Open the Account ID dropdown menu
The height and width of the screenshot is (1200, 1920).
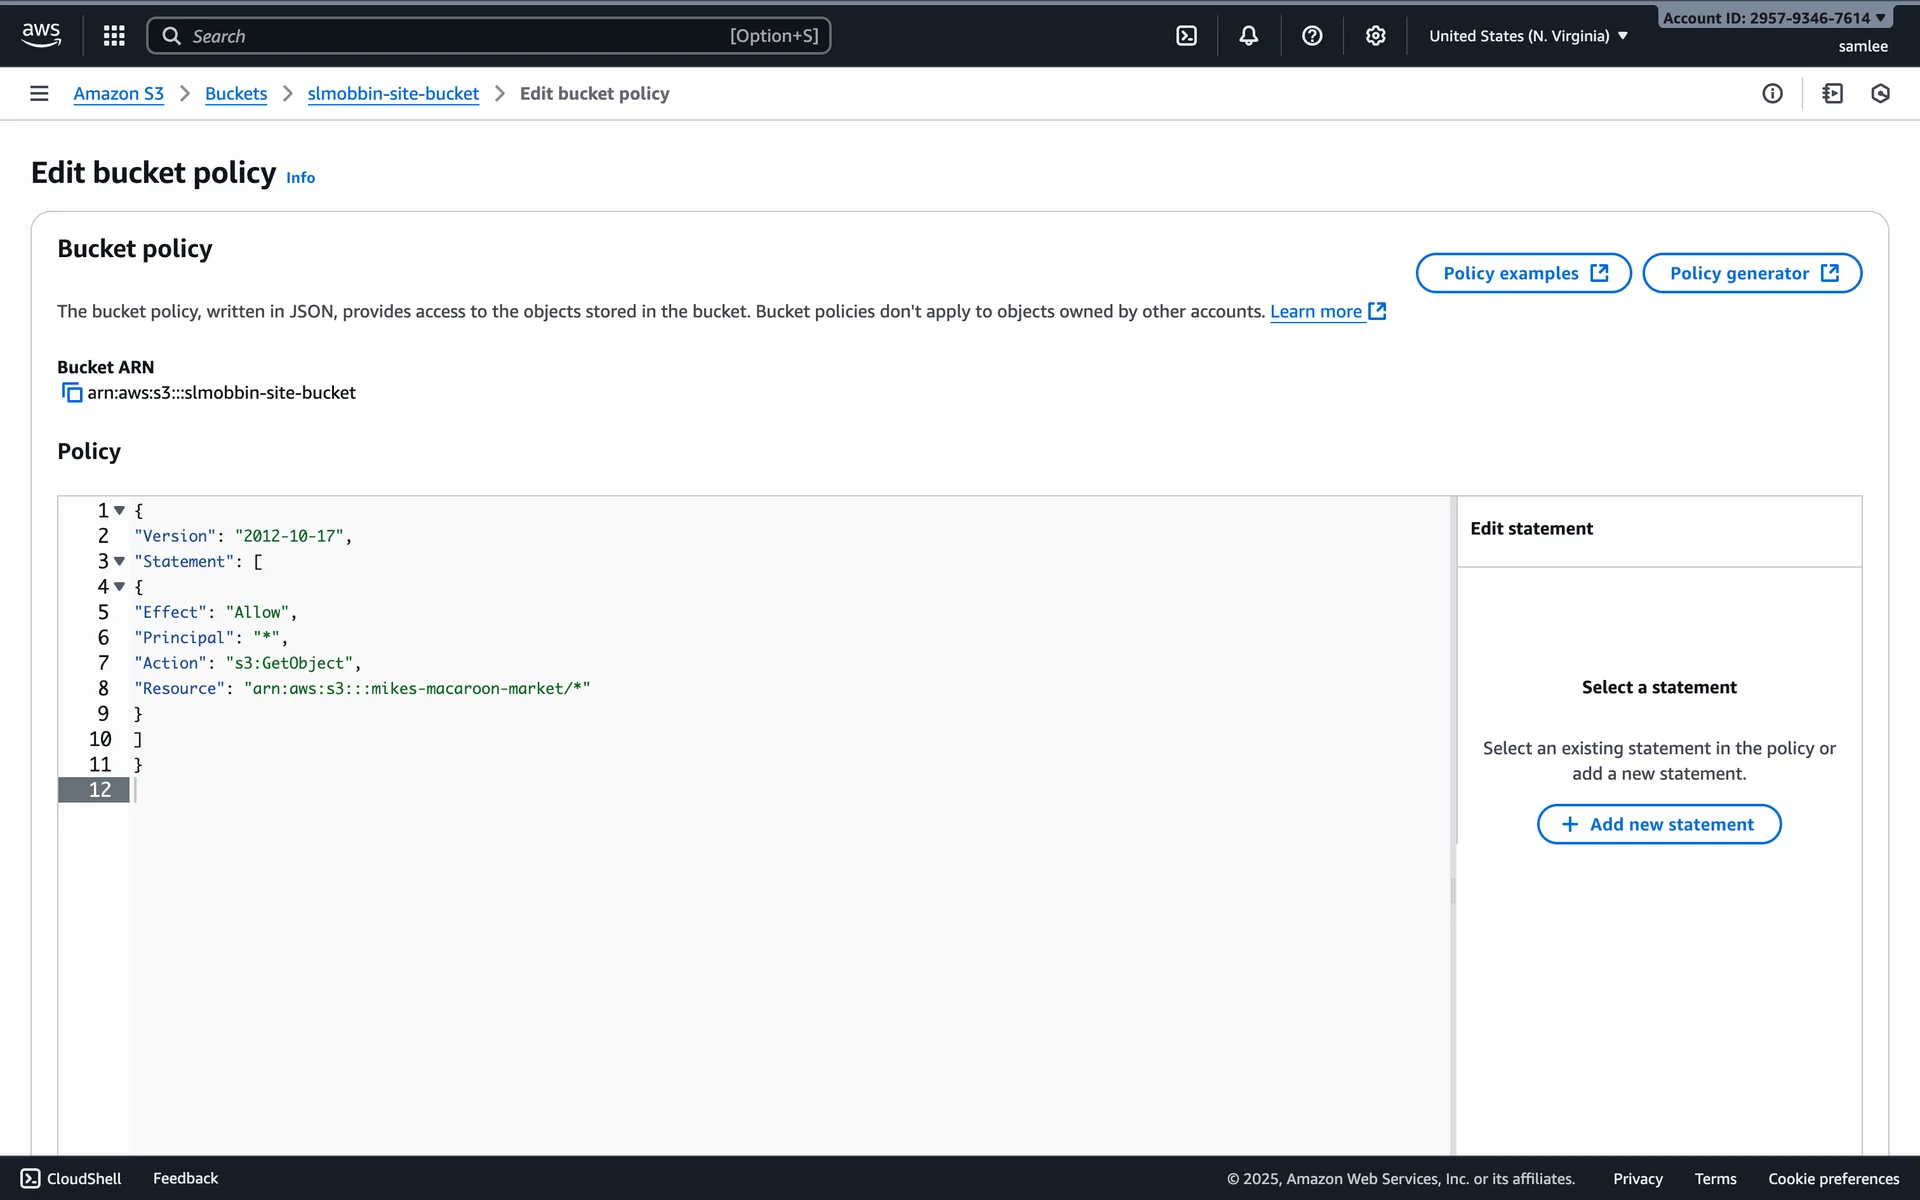1773,18
